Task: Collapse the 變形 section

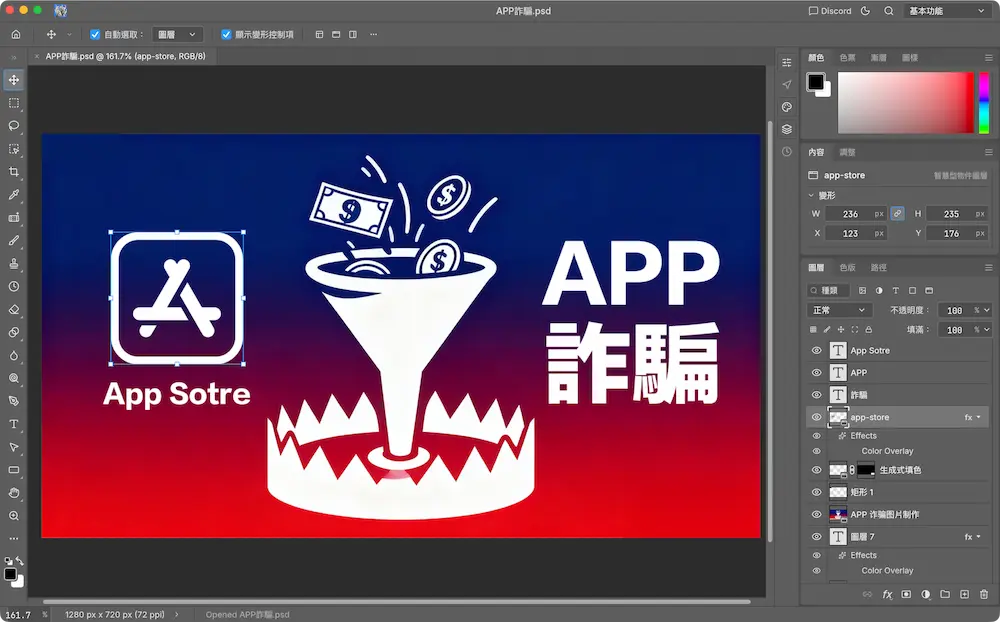Action: [x=811, y=195]
